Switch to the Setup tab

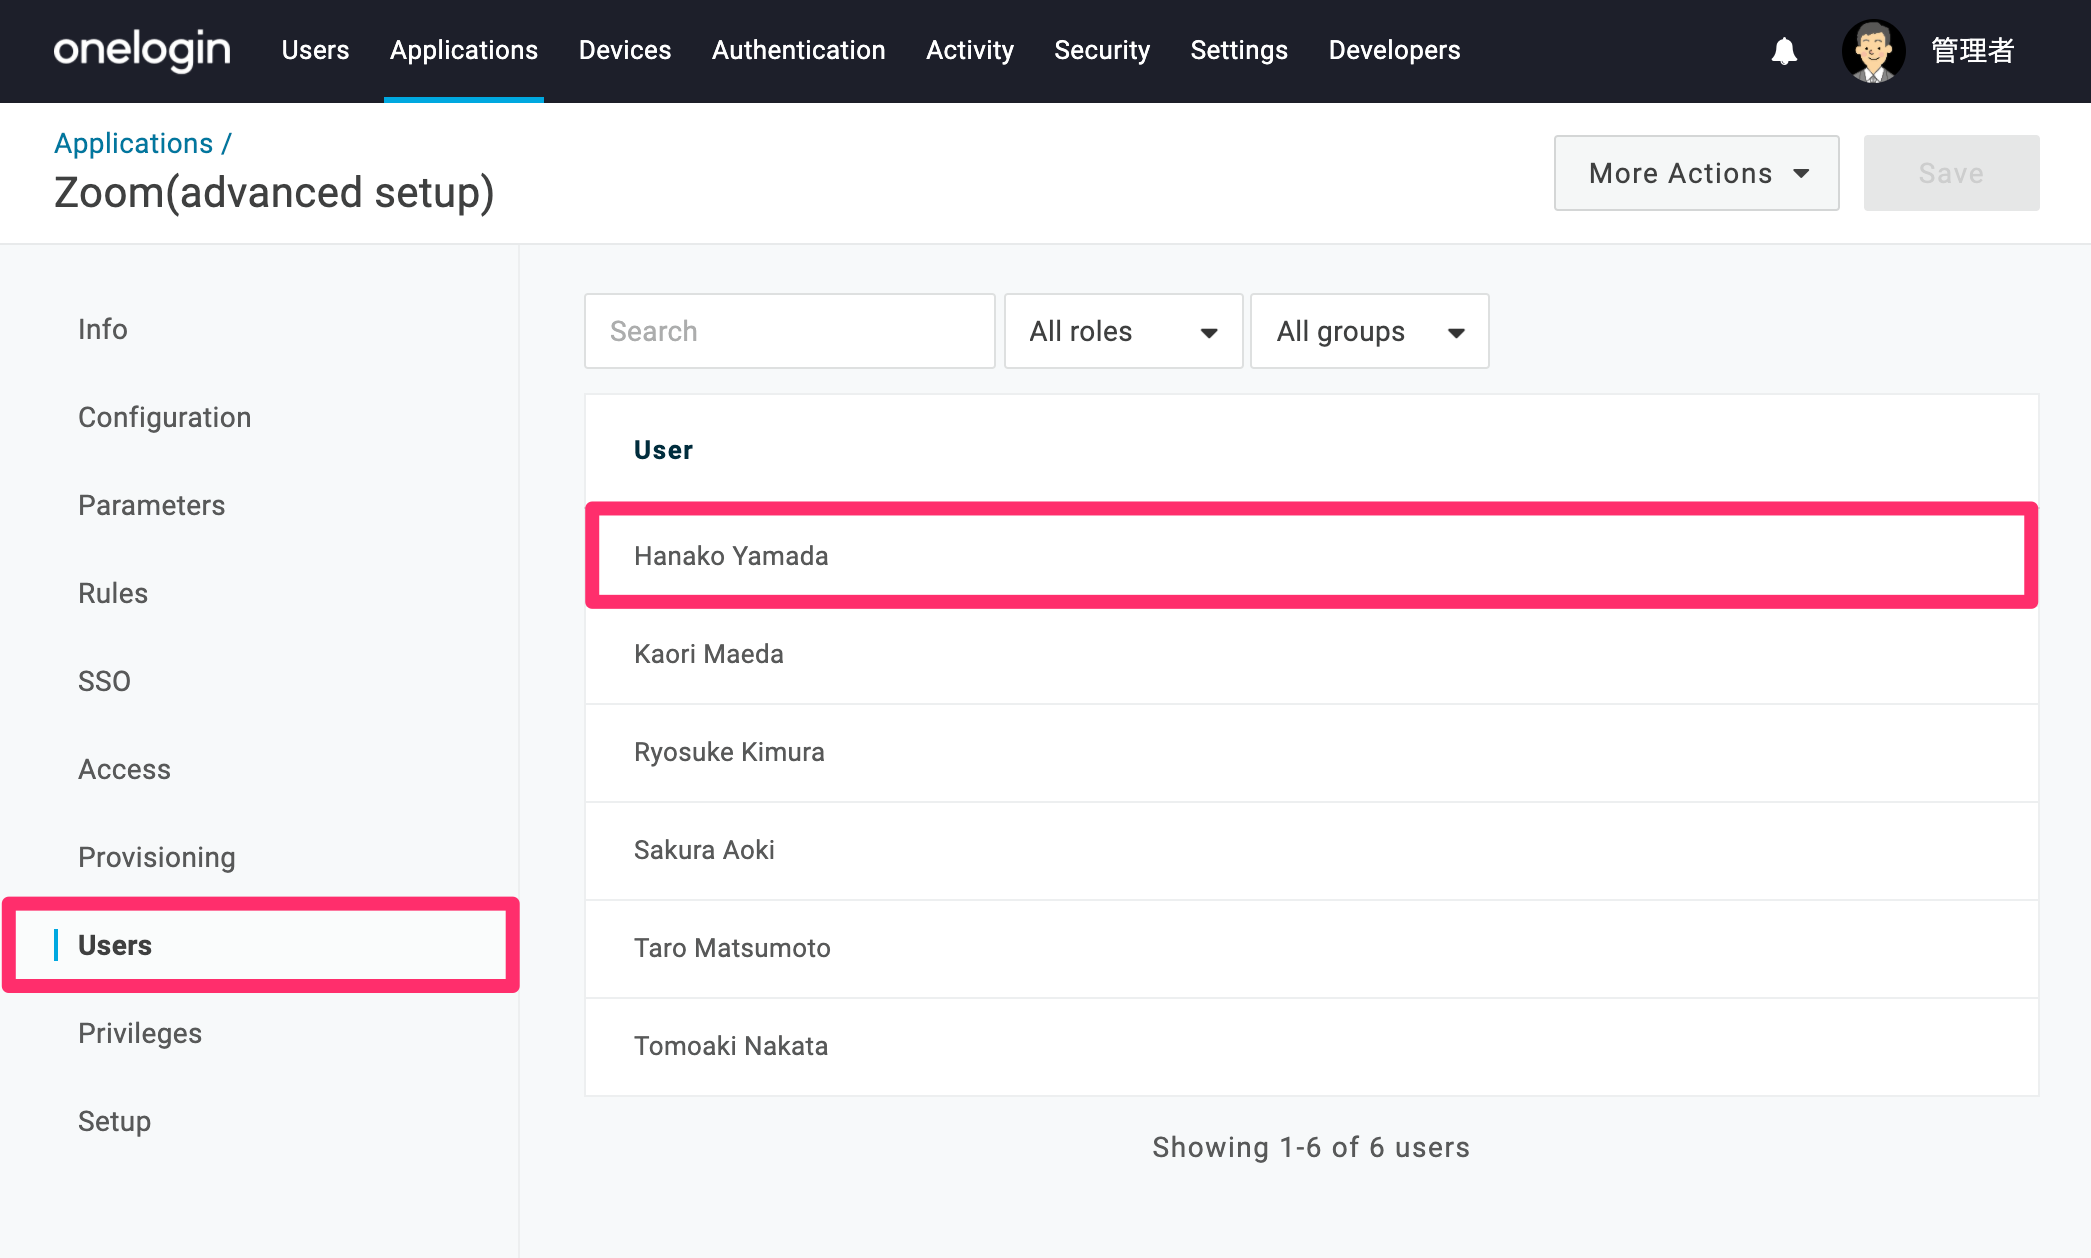(115, 1121)
